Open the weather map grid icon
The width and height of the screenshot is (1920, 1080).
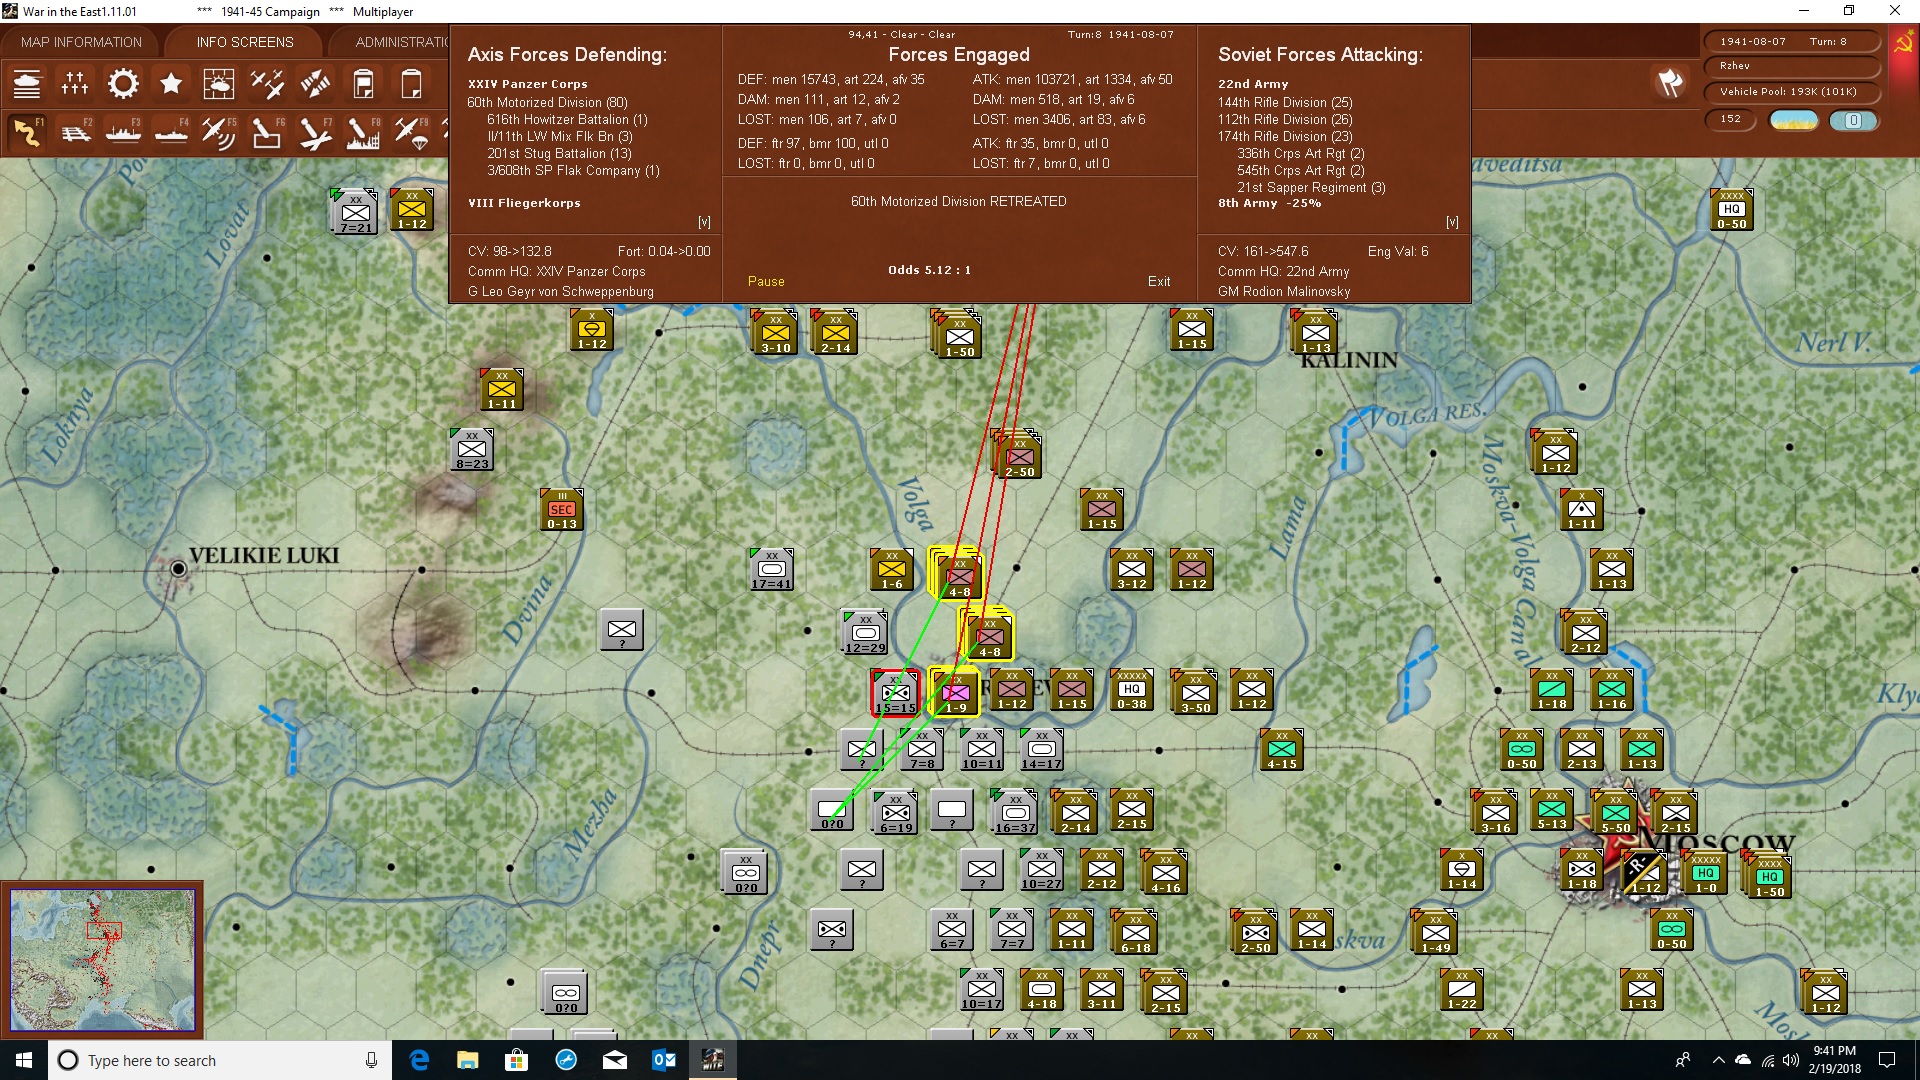[x=218, y=84]
